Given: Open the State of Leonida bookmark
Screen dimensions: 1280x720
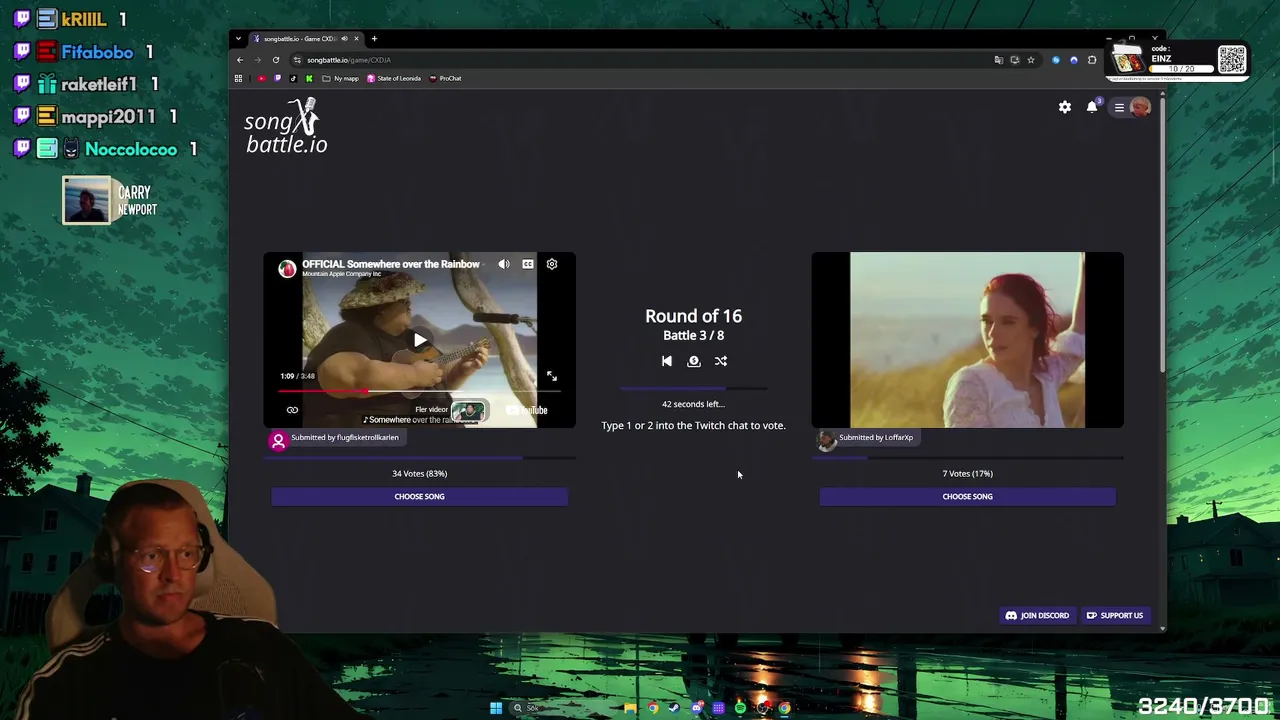Looking at the screenshot, I should tap(394, 78).
